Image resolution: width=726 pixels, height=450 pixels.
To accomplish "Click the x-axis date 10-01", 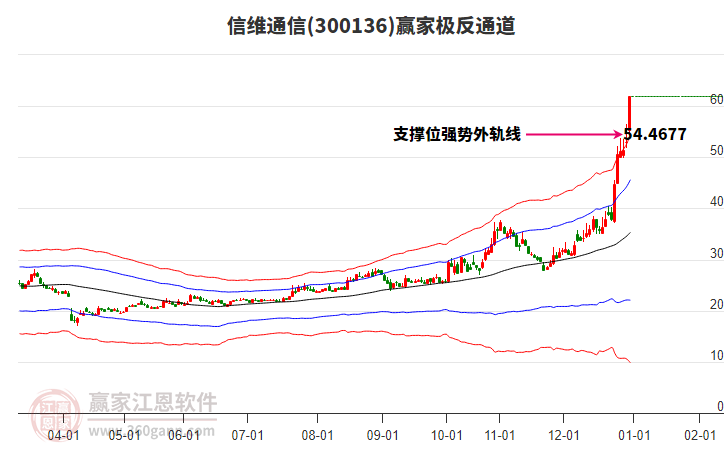I will (446, 435).
